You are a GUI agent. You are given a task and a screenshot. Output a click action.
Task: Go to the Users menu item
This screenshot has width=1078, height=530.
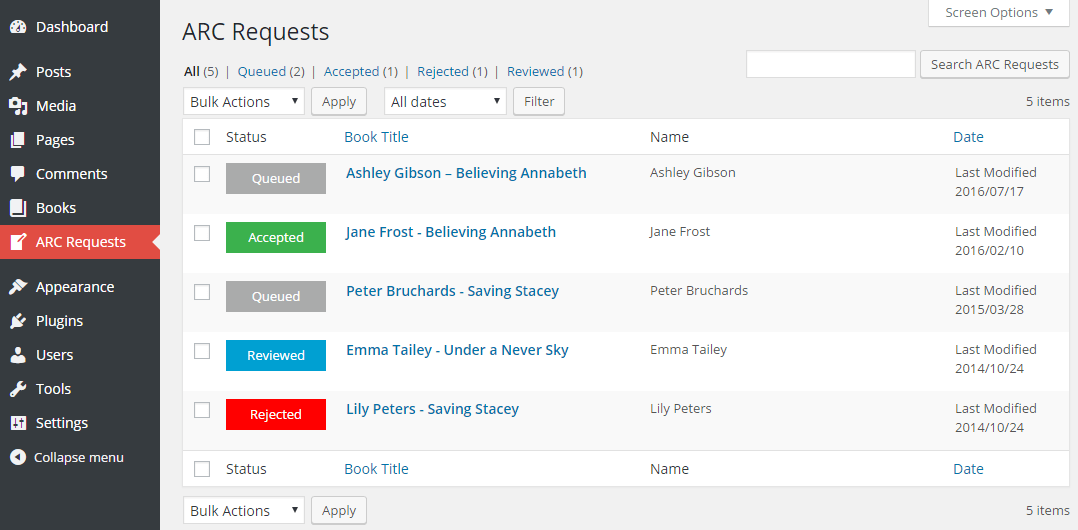54,355
